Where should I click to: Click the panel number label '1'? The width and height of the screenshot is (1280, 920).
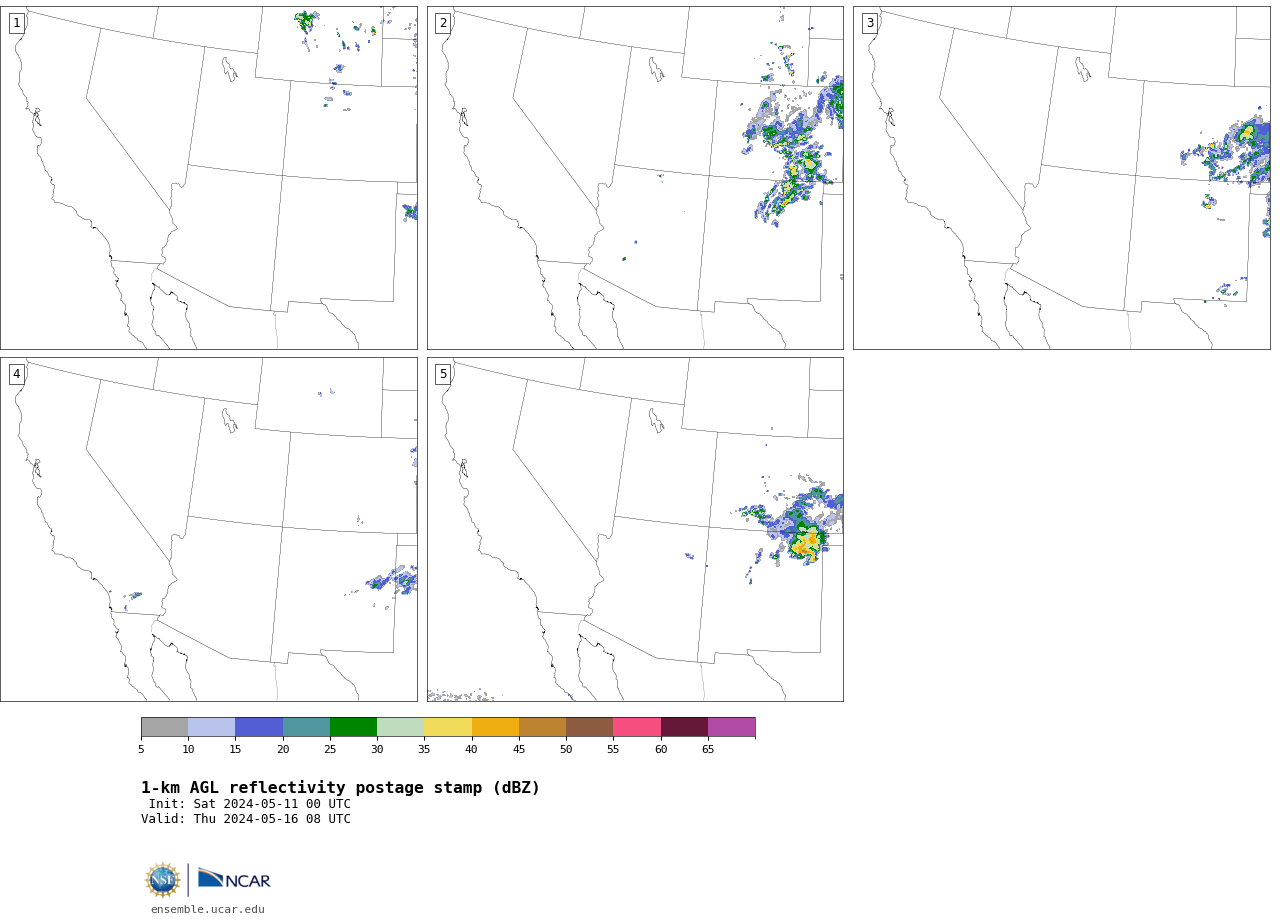(16, 23)
